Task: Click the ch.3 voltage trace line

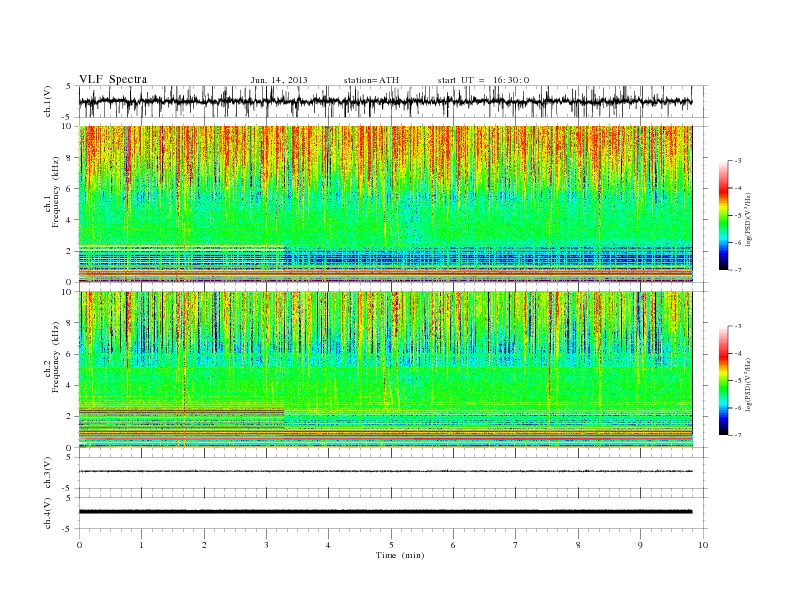Action: click(385, 471)
